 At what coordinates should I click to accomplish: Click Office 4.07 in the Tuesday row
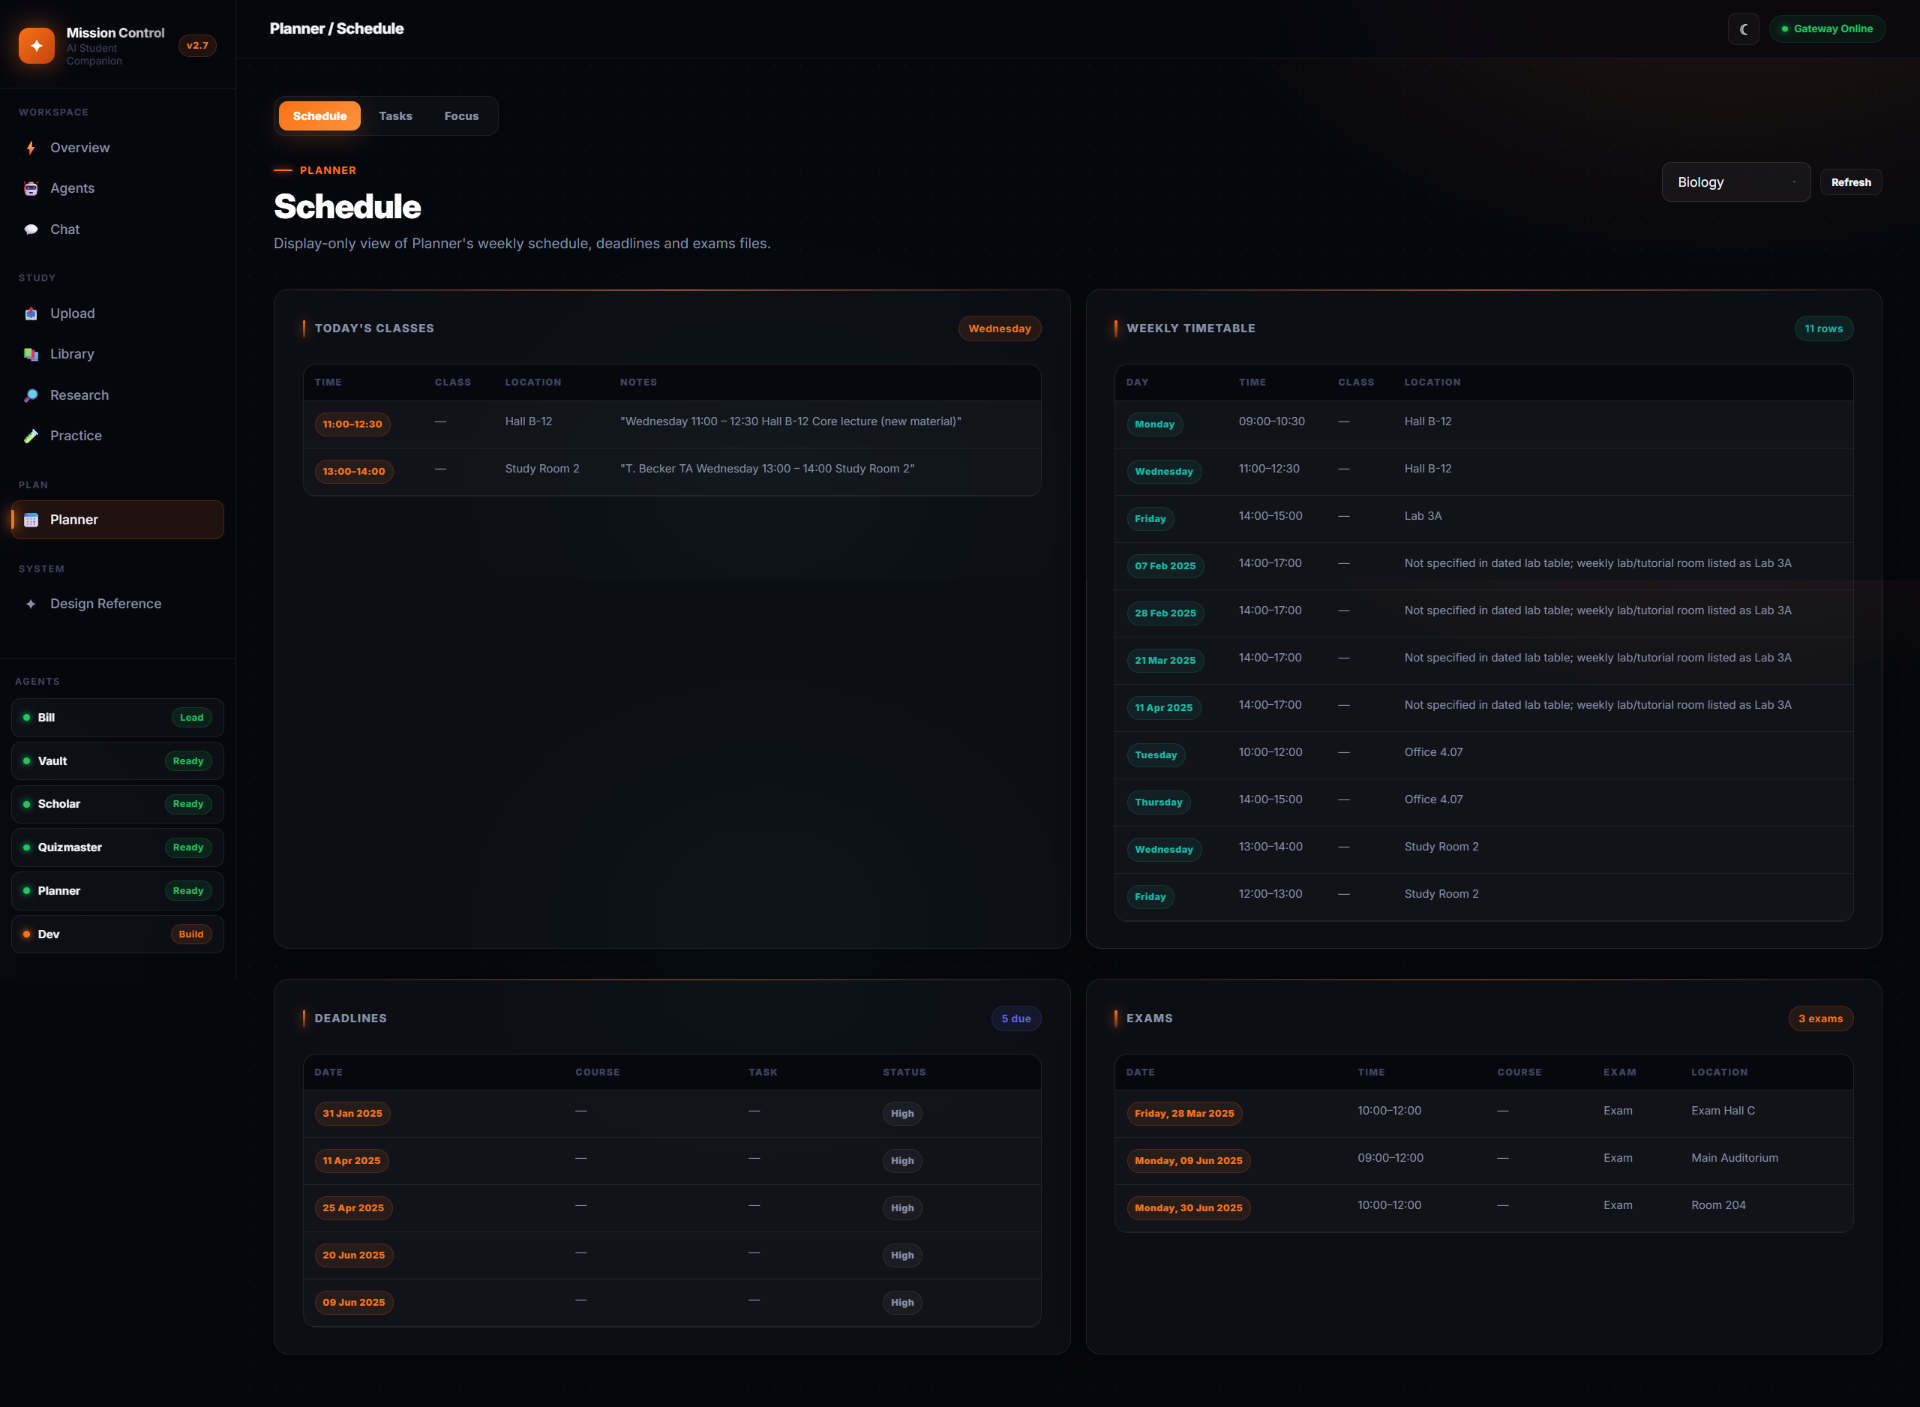point(1433,752)
